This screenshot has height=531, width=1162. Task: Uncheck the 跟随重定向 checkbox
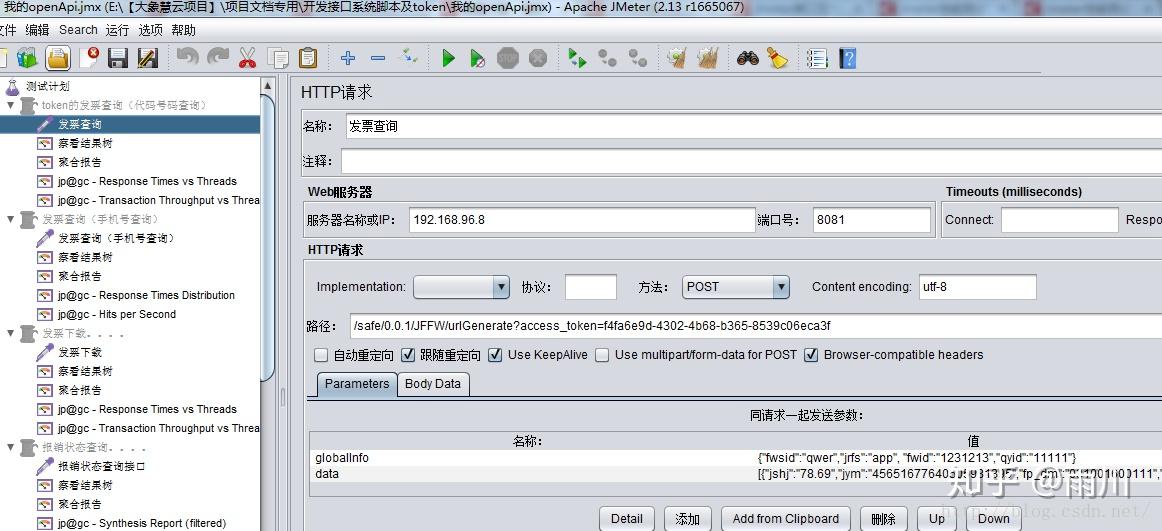[408, 355]
